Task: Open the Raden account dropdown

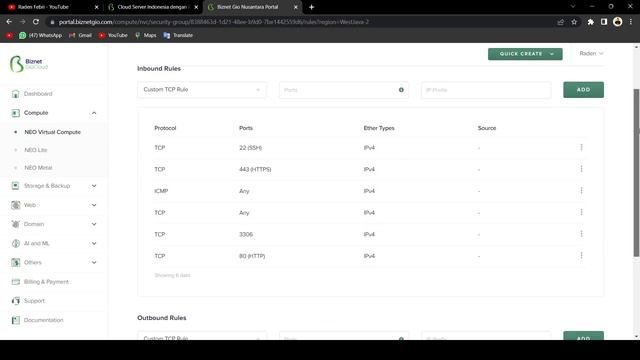Action: pyautogui.click(x=591, y=53)
